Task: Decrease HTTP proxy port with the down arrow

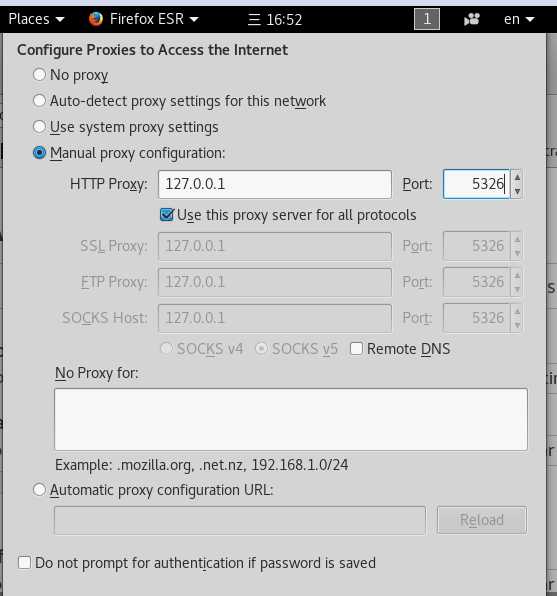Action: [x=517, y=191]
